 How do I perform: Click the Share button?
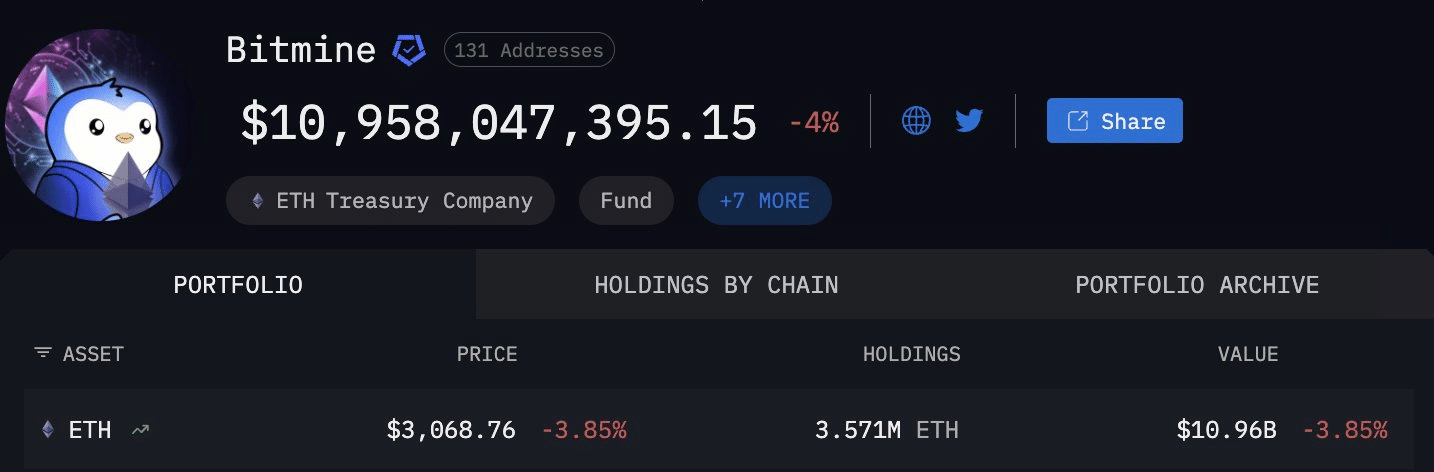point(1114,121)
